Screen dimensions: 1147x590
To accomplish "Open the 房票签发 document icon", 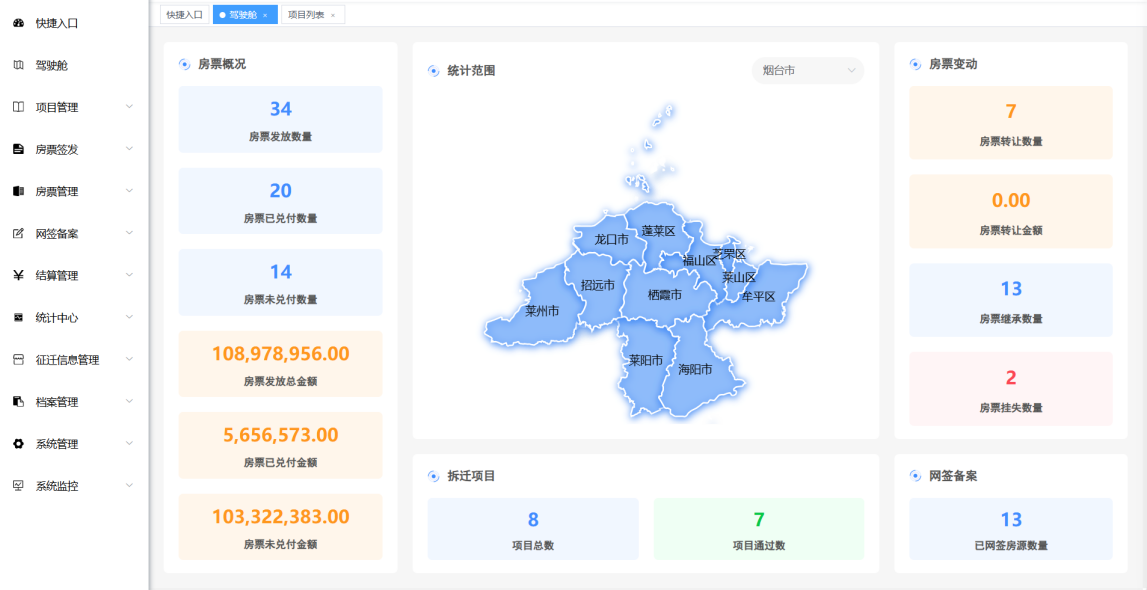I will tap(20, 148).
